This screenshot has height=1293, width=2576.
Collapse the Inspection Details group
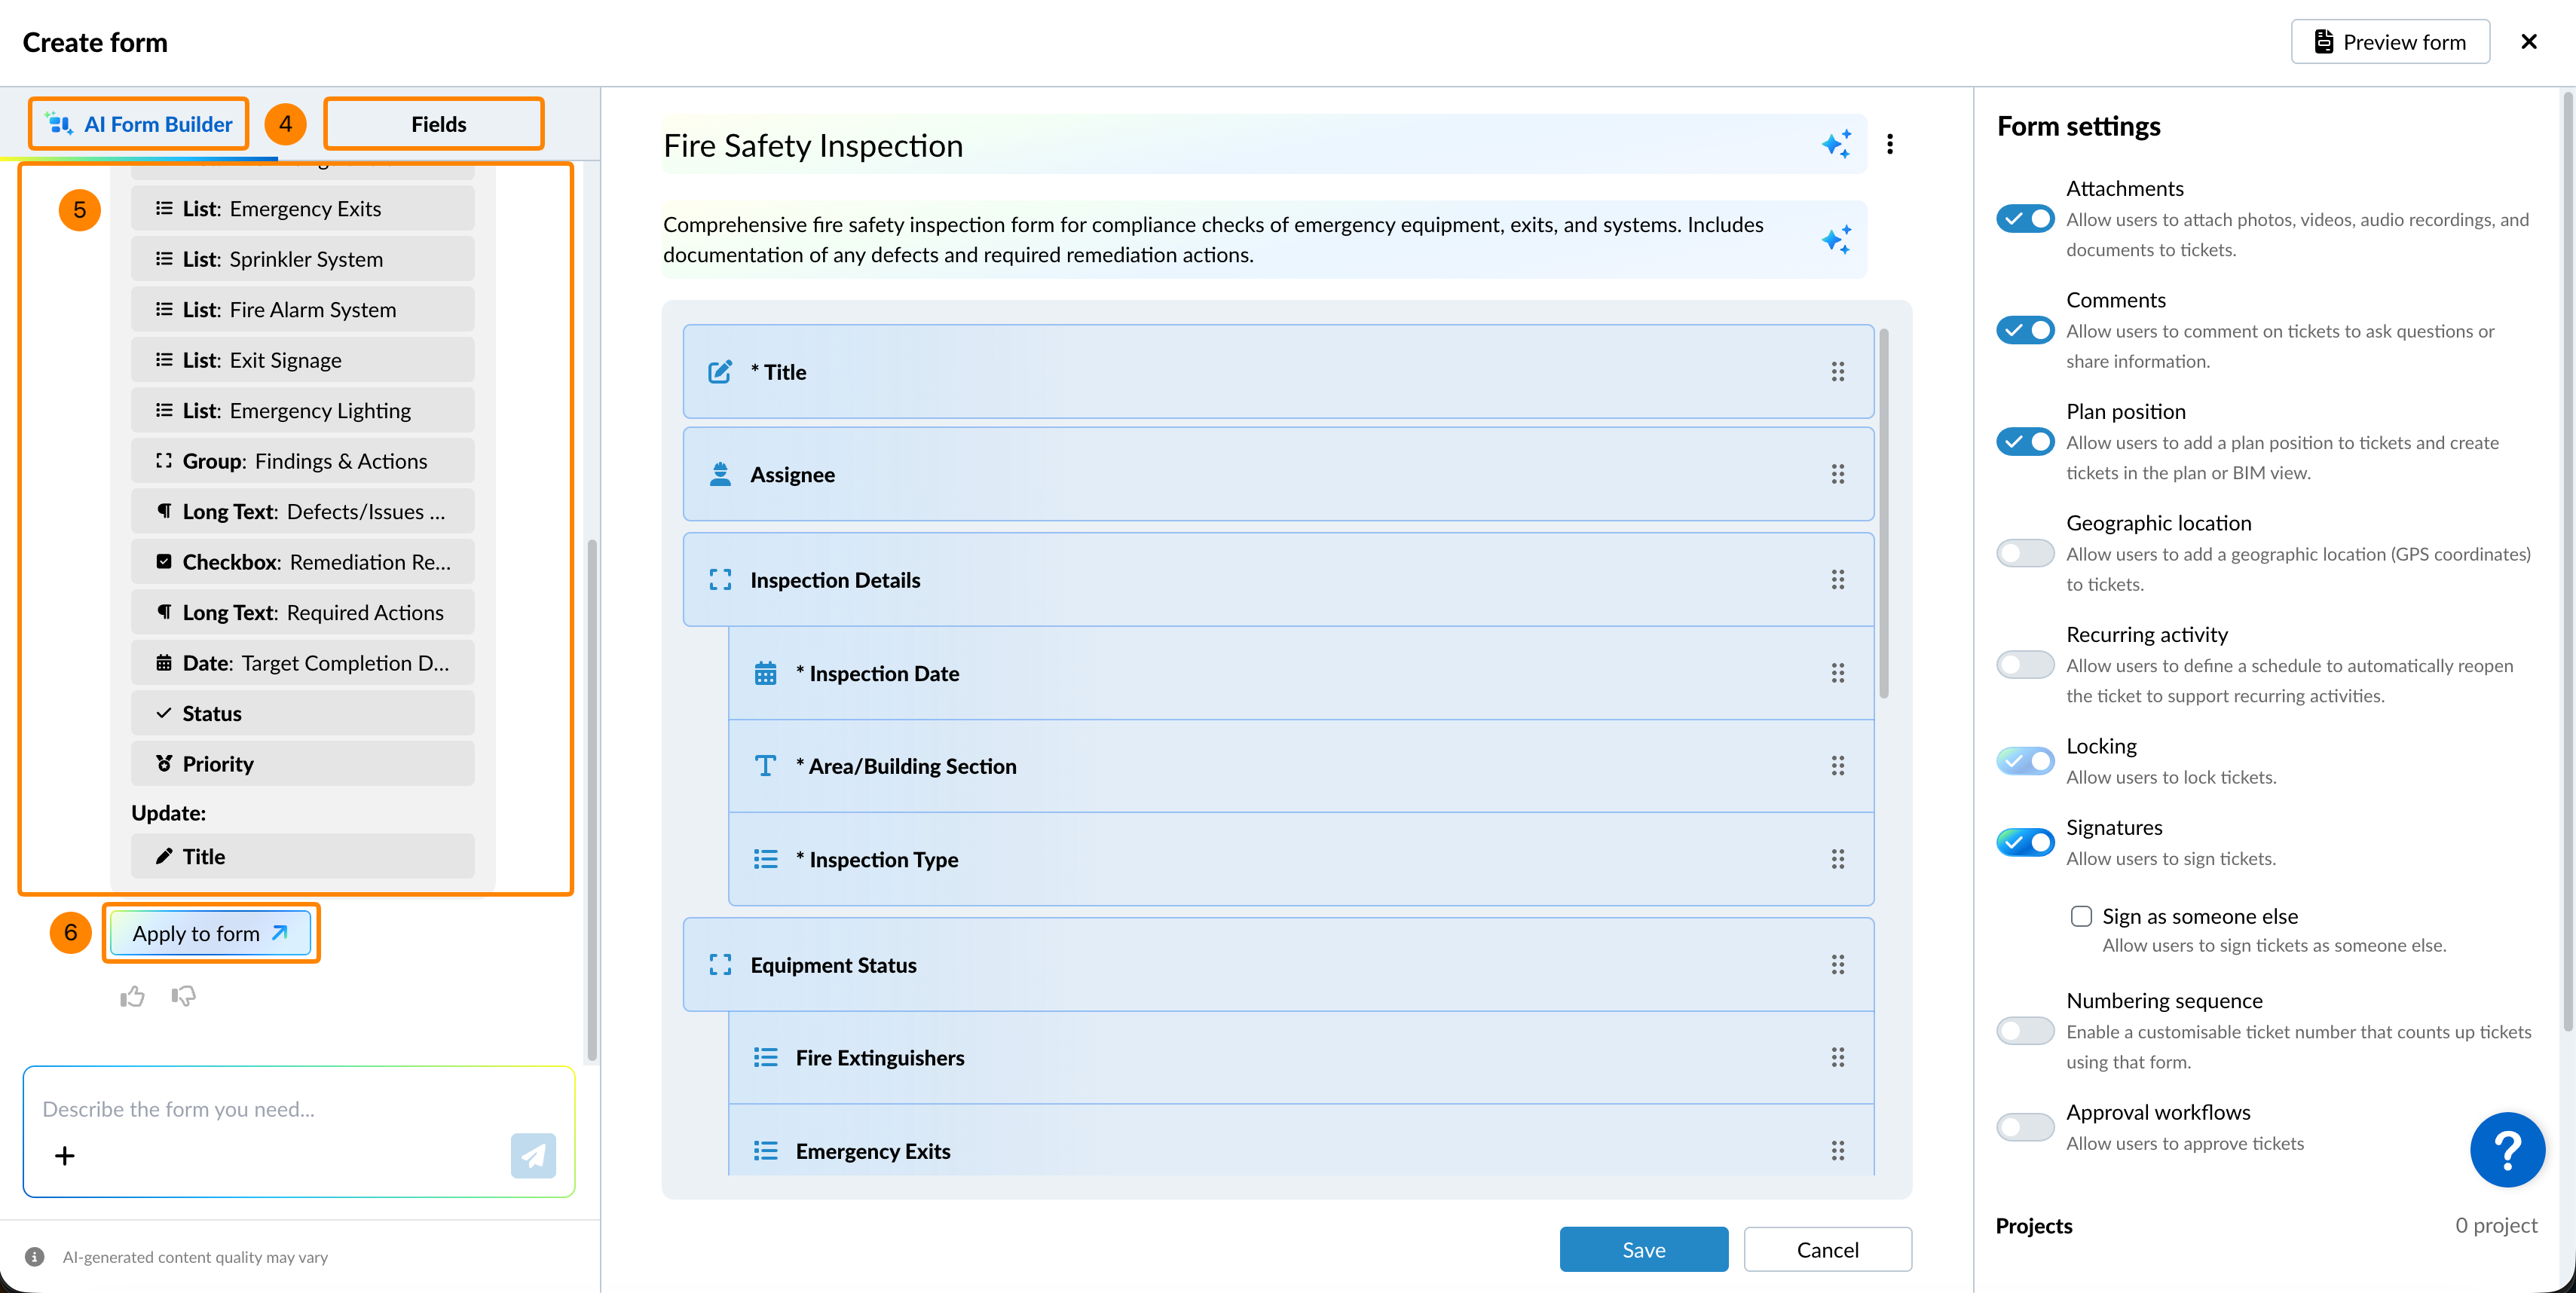coord(720,580)
